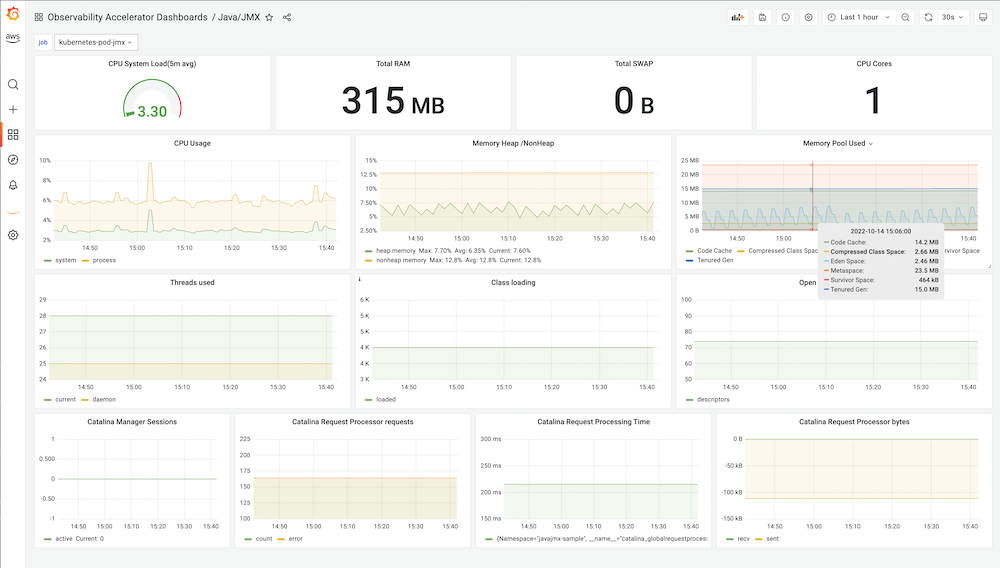Open the Memory Pool Used panel menu
The image size is (1000, 568).
click(x=838, y=143)
